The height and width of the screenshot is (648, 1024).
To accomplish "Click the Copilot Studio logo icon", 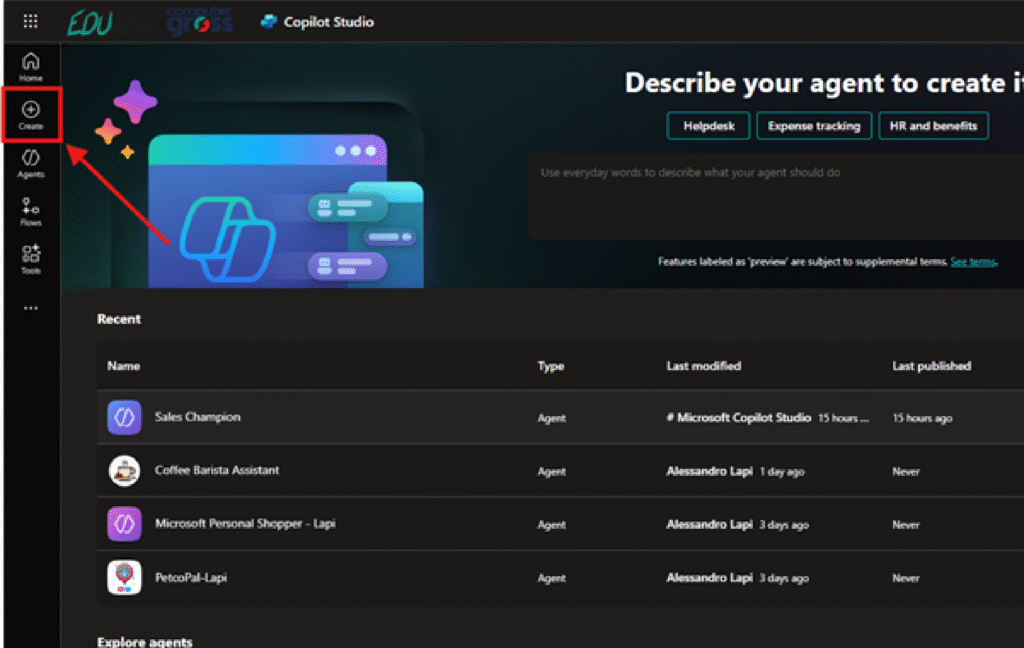I will (x=268, y=21).
